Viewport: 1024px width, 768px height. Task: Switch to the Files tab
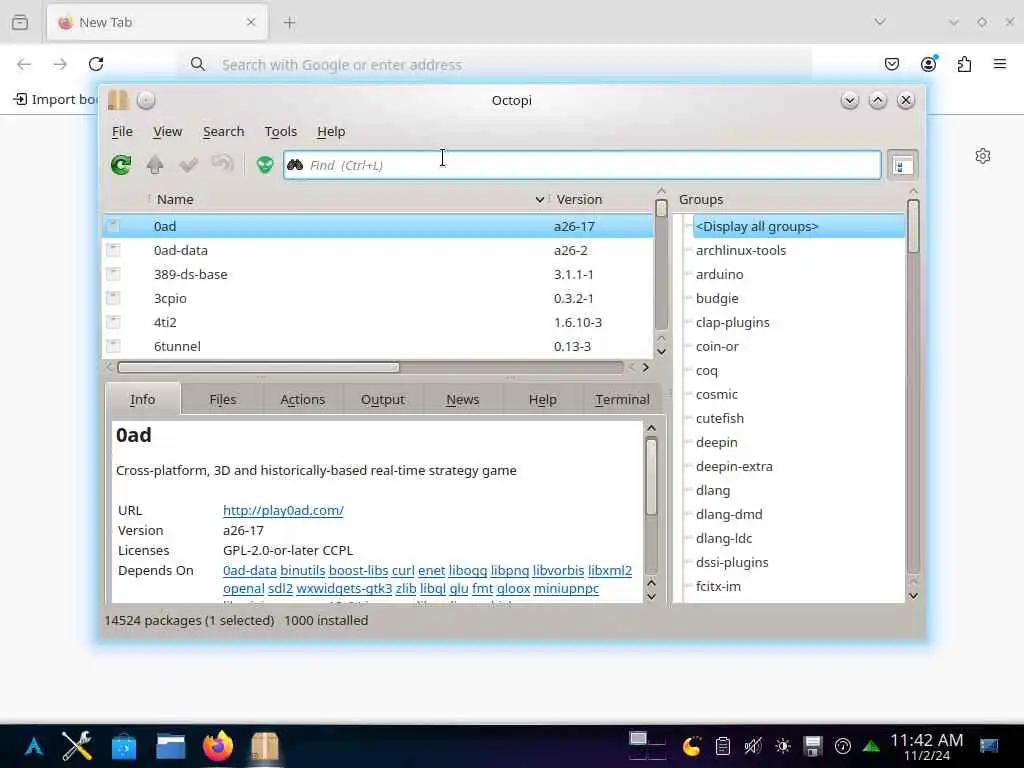pos(223,399)
